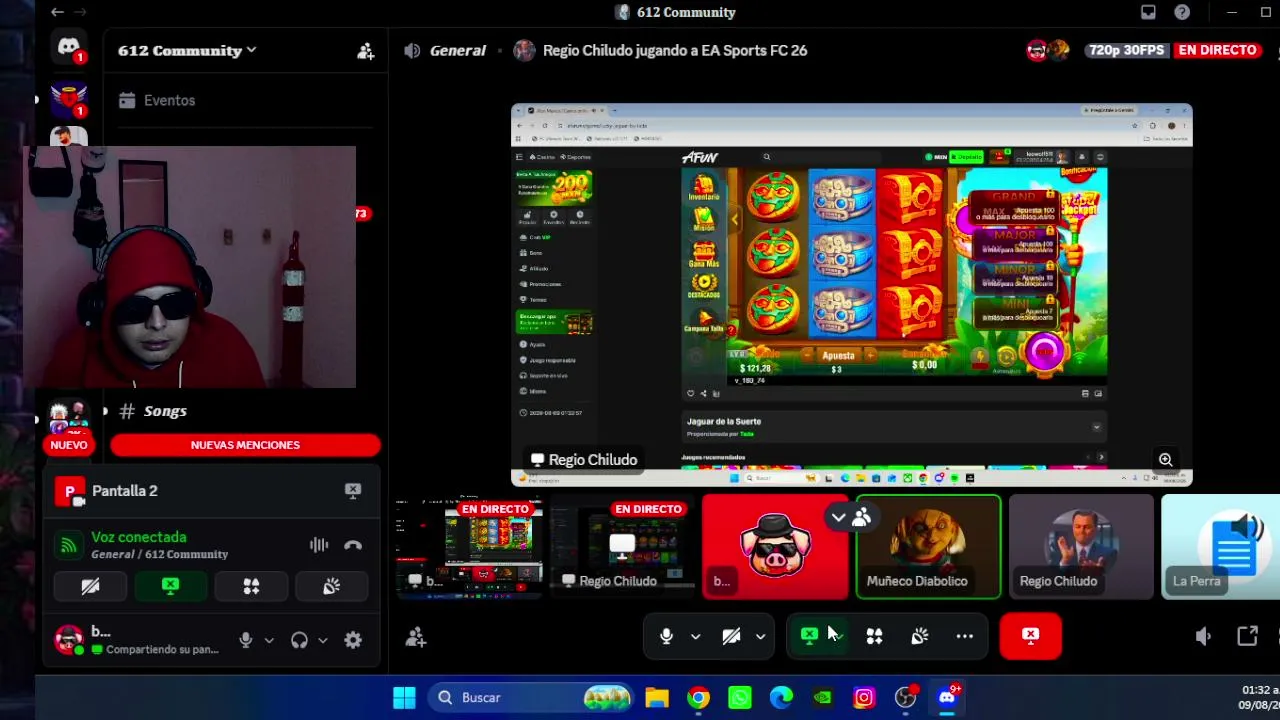Open Regio Chiludo's EA Sports FC 26 activity
This screenshot has width=1280, height=720.
coord(675,51)
